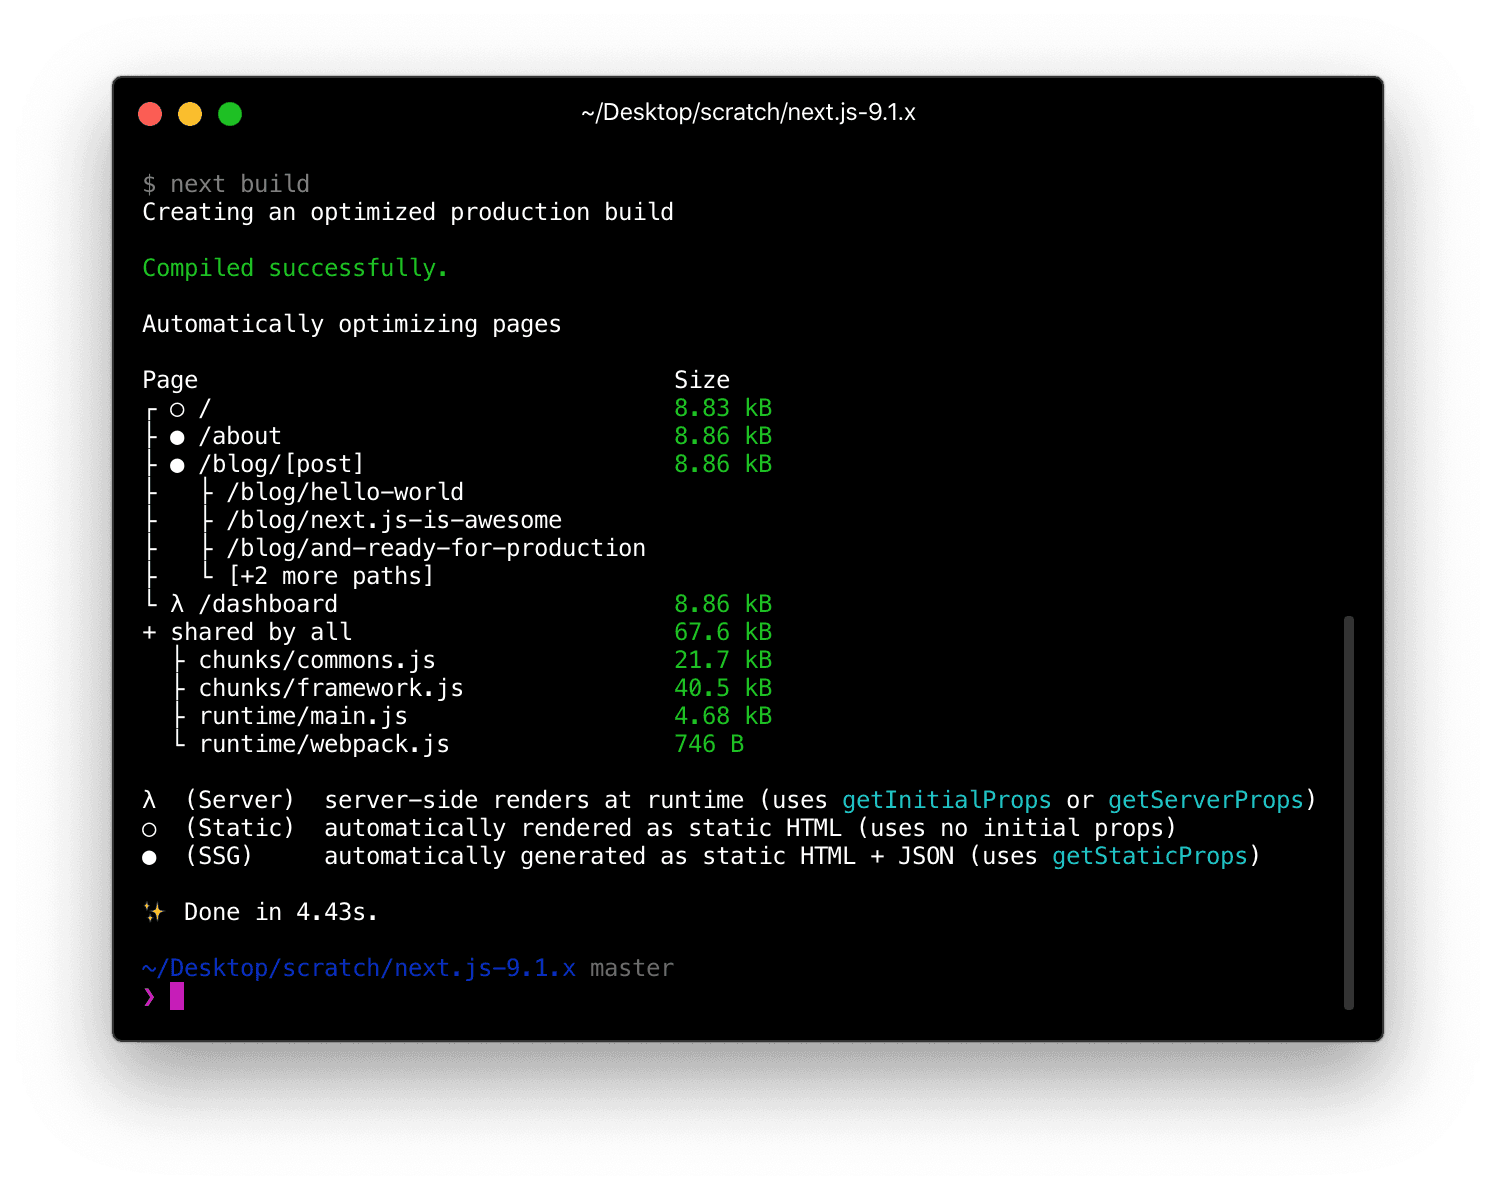Click the /dashboard page entry
This screenshot has height=1190, width=1496.
point(268,604)
